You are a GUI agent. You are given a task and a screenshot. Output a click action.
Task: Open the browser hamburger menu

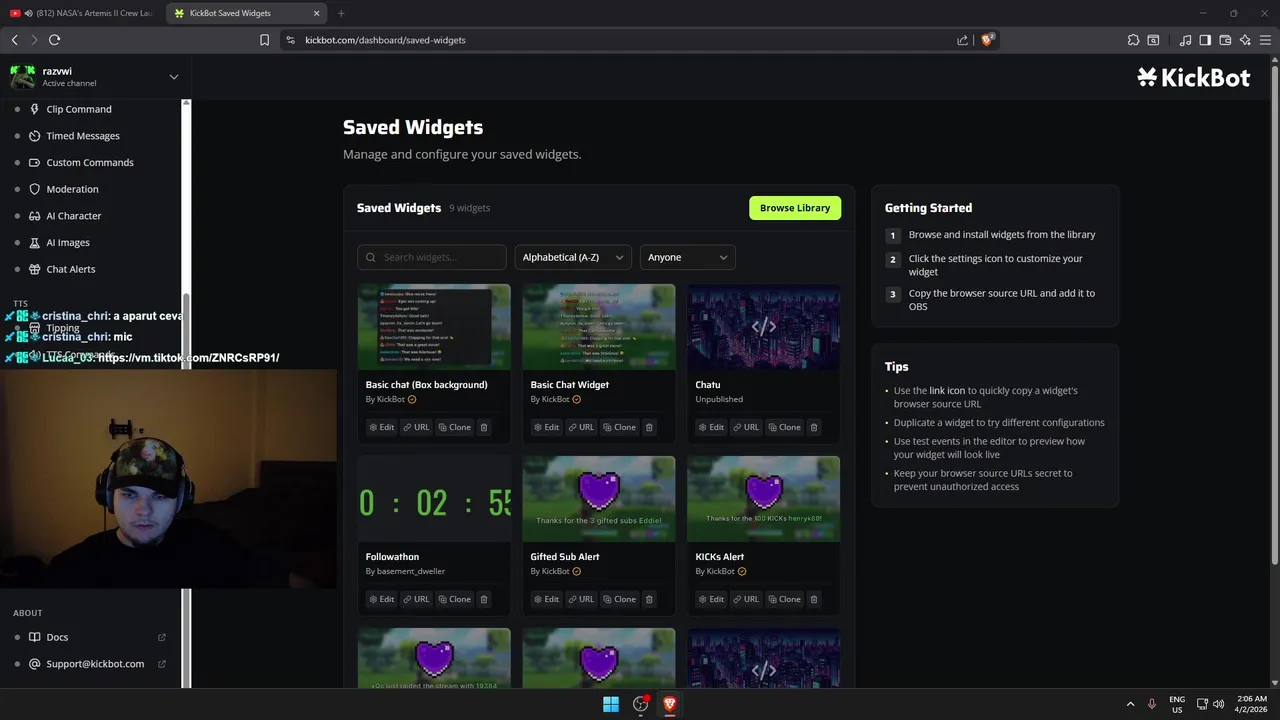point(1265,40)
